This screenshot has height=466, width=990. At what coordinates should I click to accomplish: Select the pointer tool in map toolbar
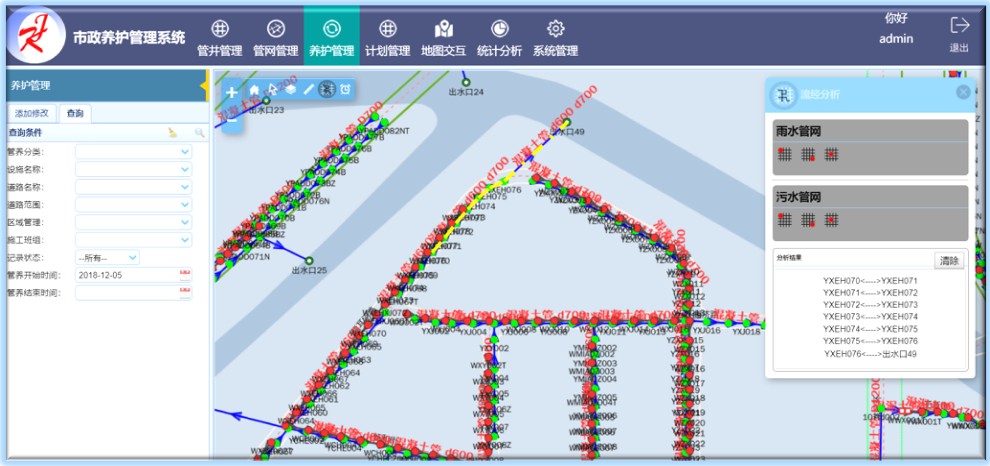point(272,89)
